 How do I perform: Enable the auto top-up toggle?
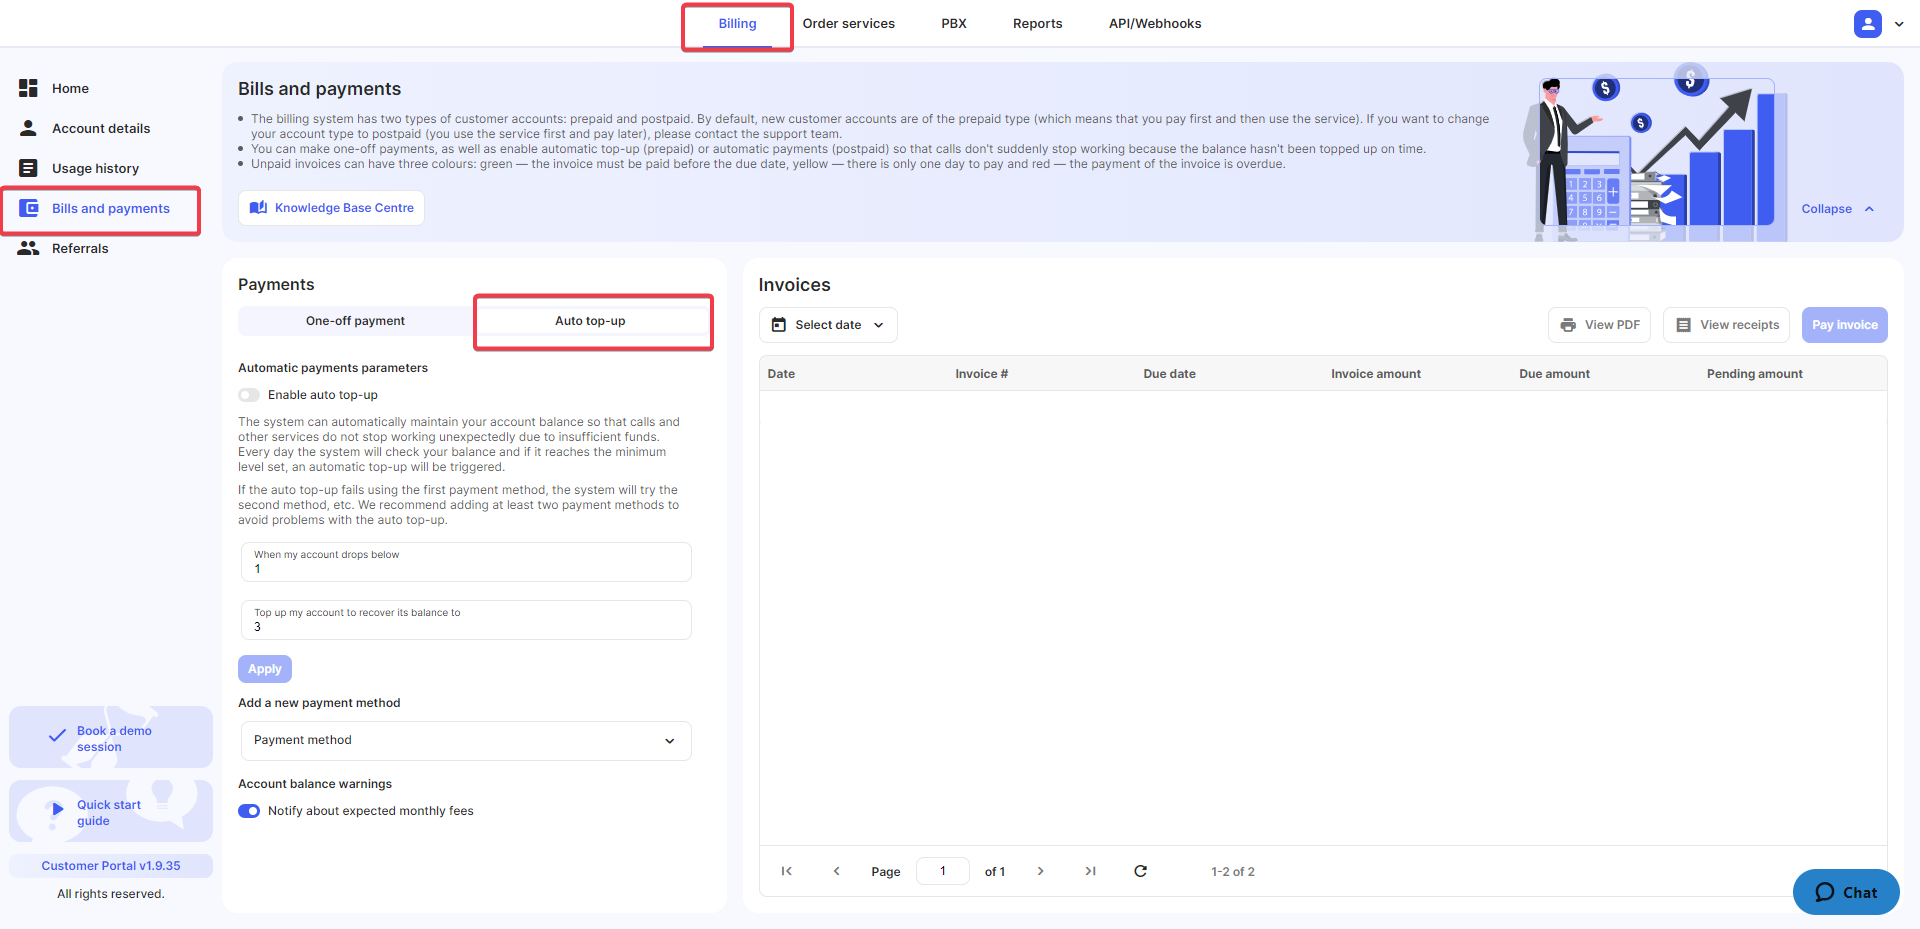[249, 395]
